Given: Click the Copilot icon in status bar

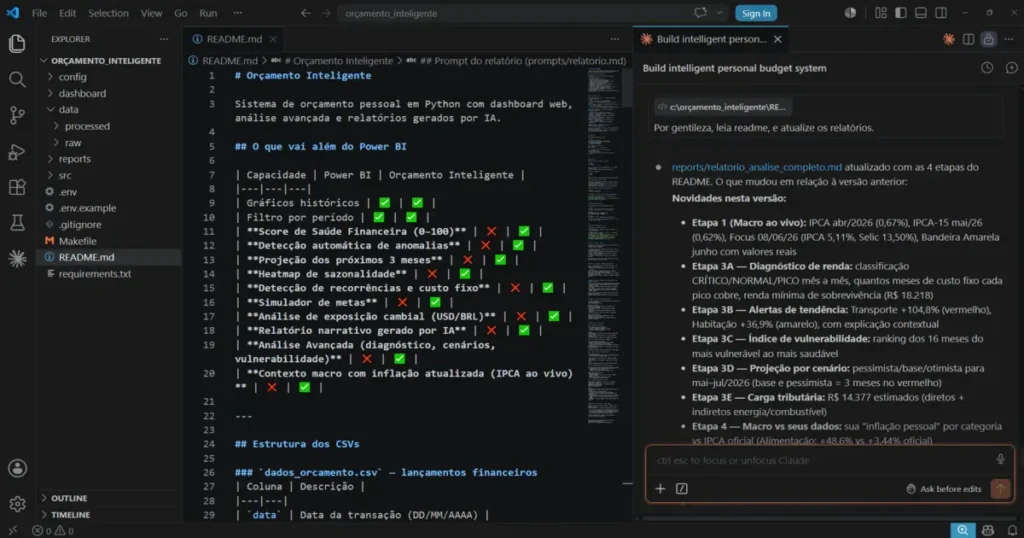Looking at the screenshot, I should click(x=987, y=531).
